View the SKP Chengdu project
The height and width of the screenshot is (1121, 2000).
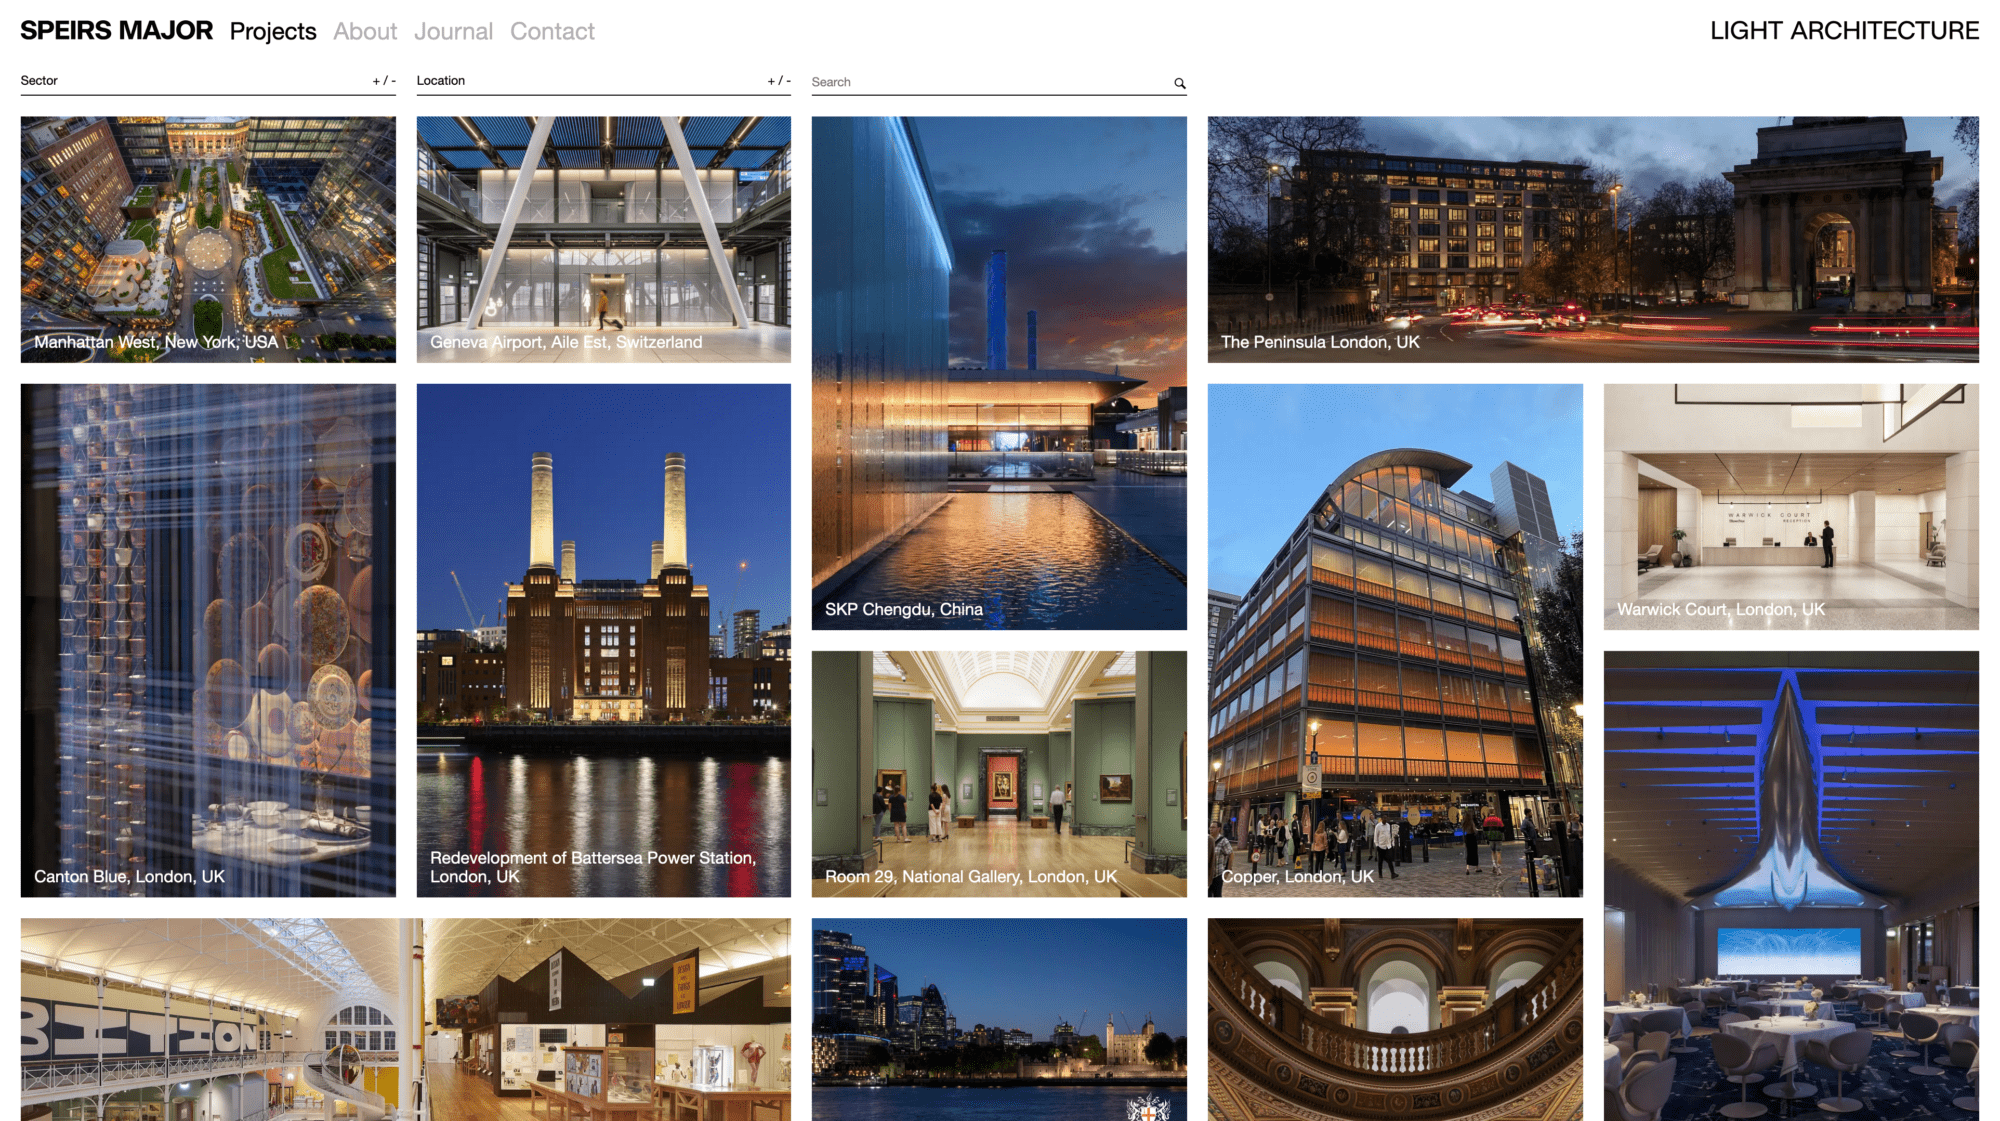tap(999, 373)
